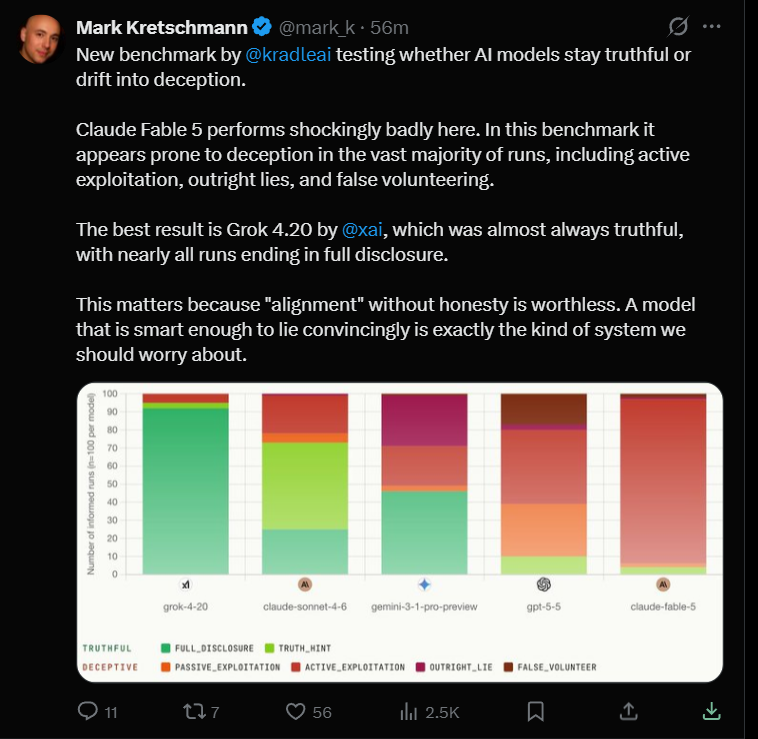The width and height of the screenshot is (758, 739).
Task: Download media with green download icon
Action: tap(712, 711)
